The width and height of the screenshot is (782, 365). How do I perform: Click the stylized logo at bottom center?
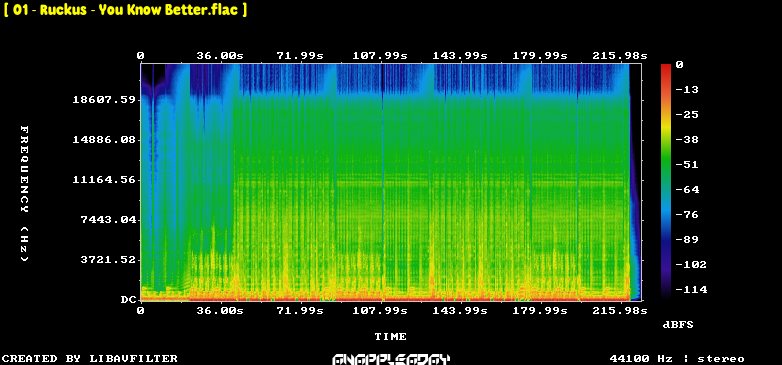click(391, 359)
